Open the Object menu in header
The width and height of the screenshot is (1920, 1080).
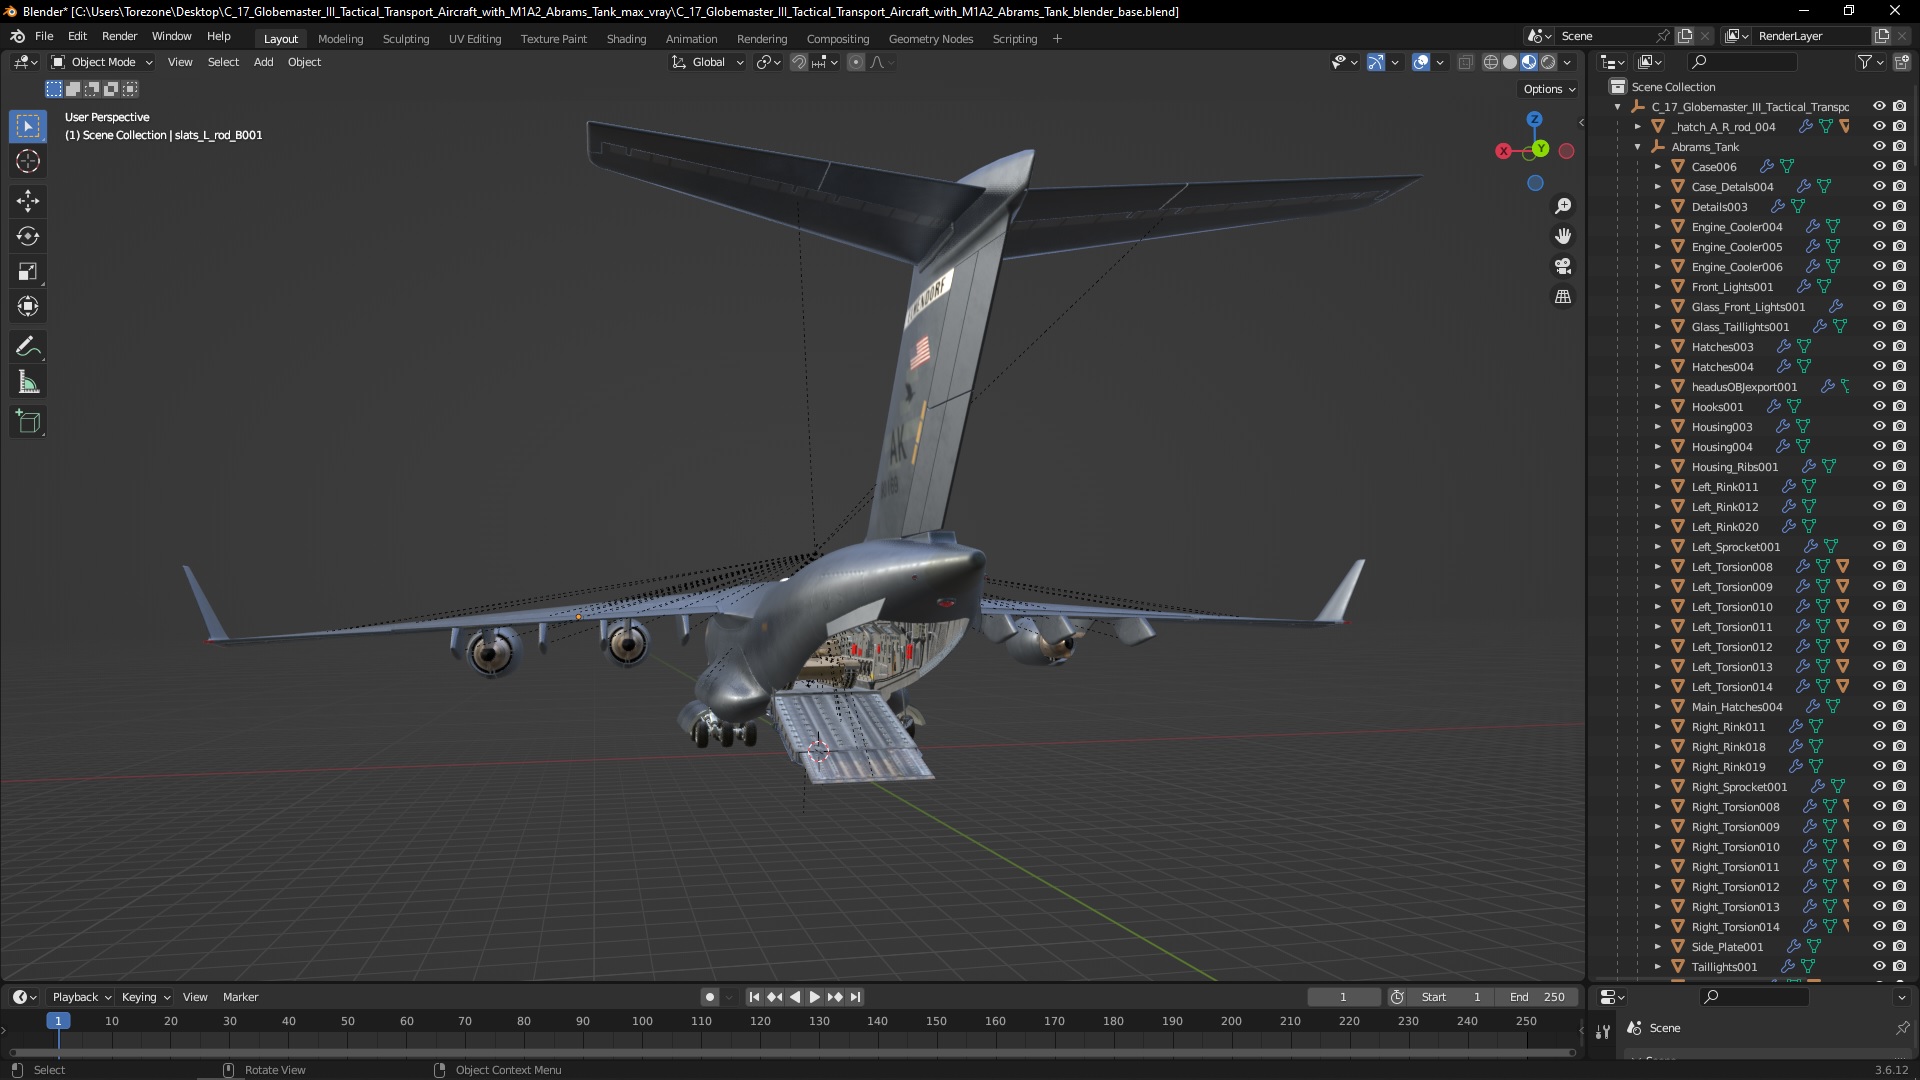304,62
